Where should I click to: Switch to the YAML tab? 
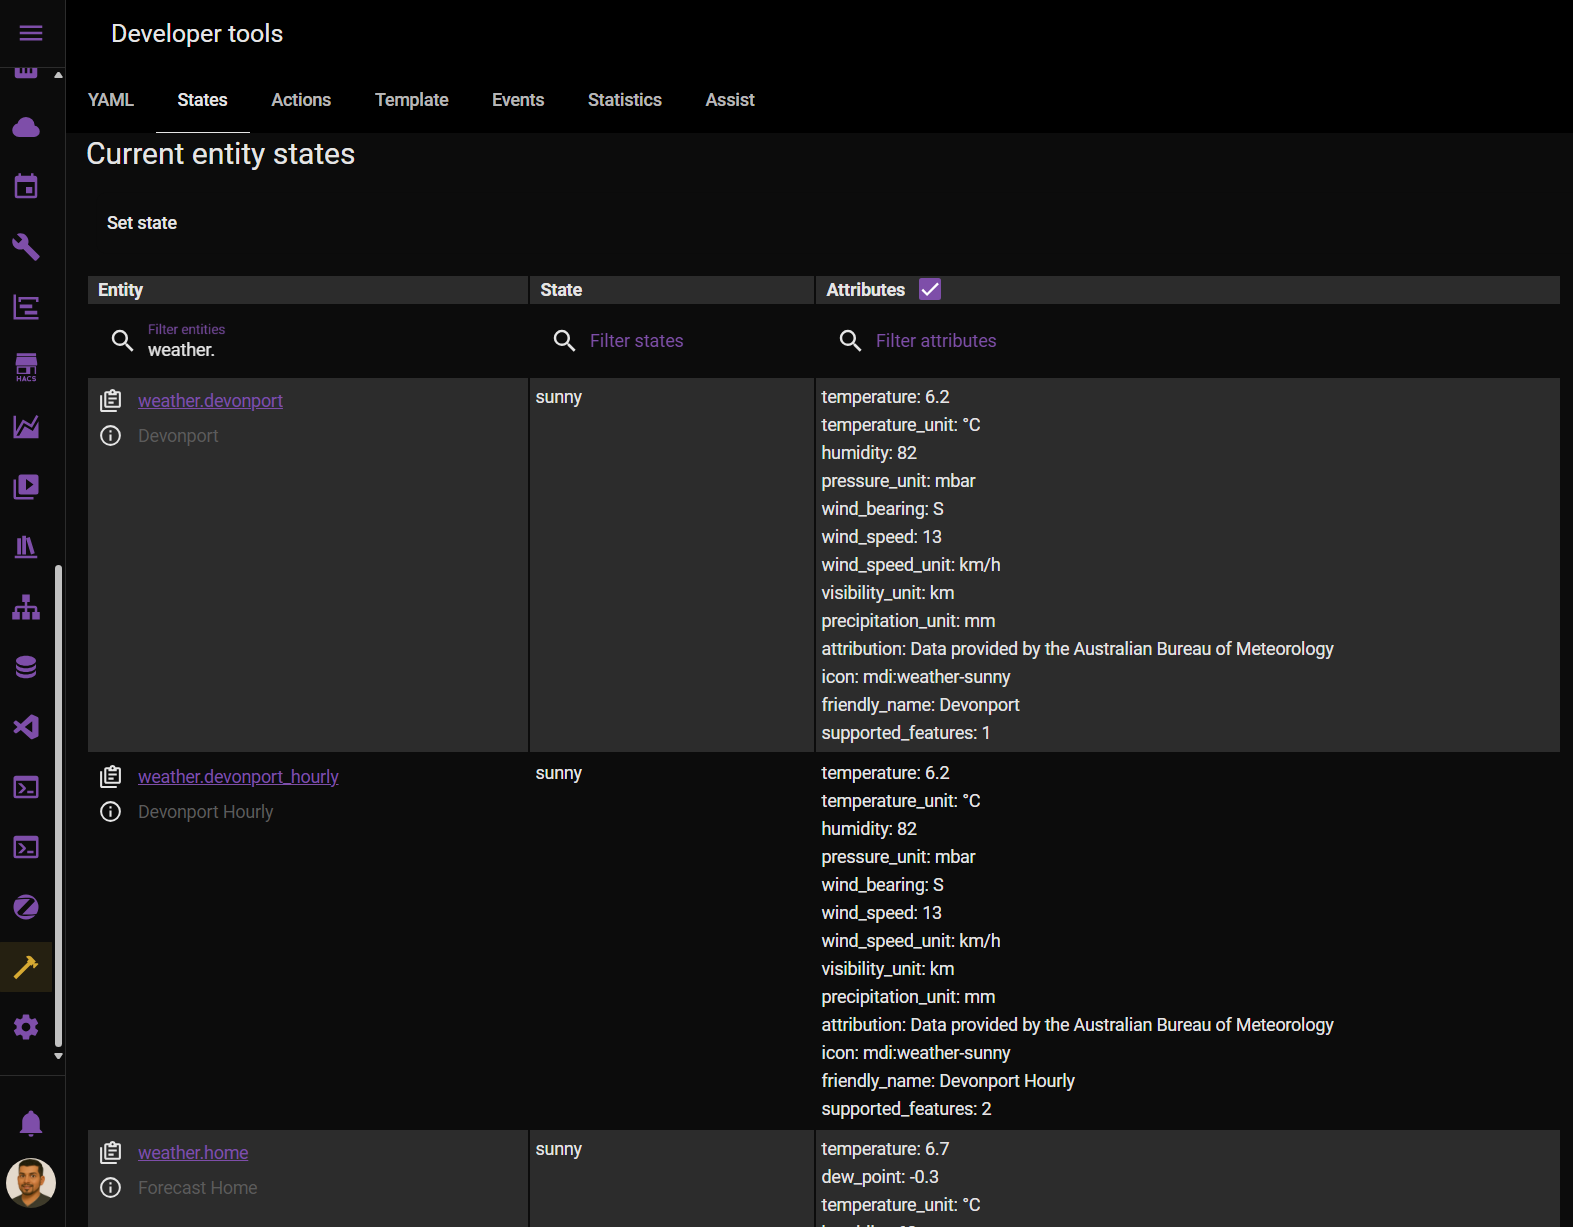[110, 100]
